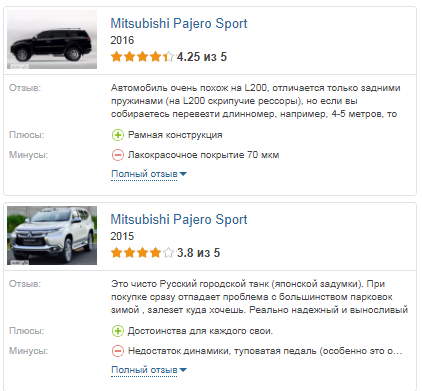Open the 2016 Mitsubishi Pajero Sport title link

pyautogui.click(x=179, y=24)
